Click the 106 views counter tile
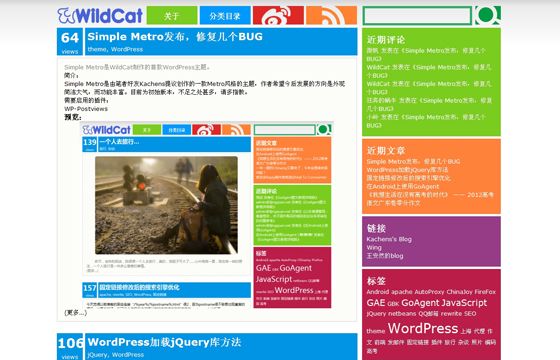 coord(70,347)
